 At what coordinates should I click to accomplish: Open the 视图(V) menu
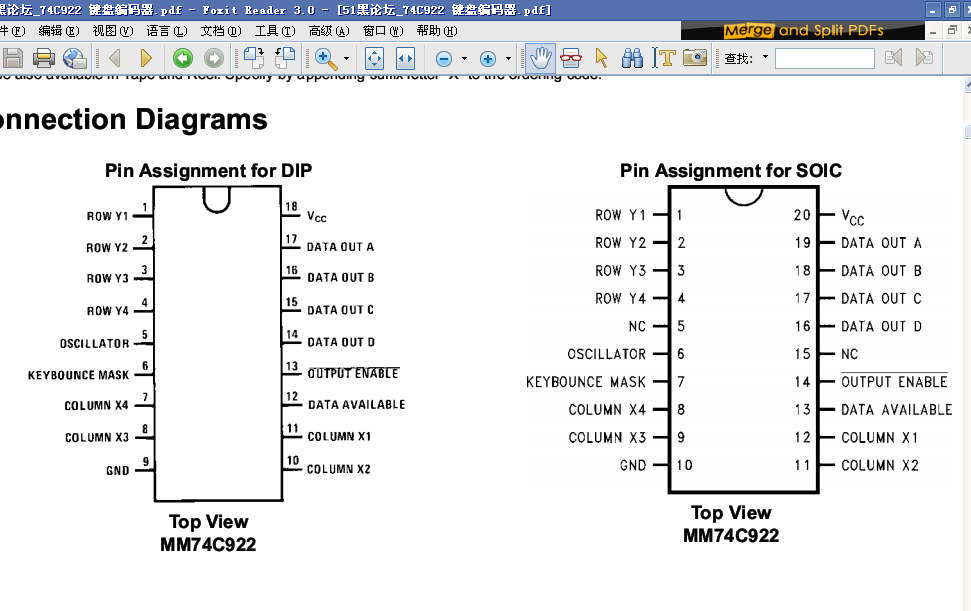pos(113,31)
